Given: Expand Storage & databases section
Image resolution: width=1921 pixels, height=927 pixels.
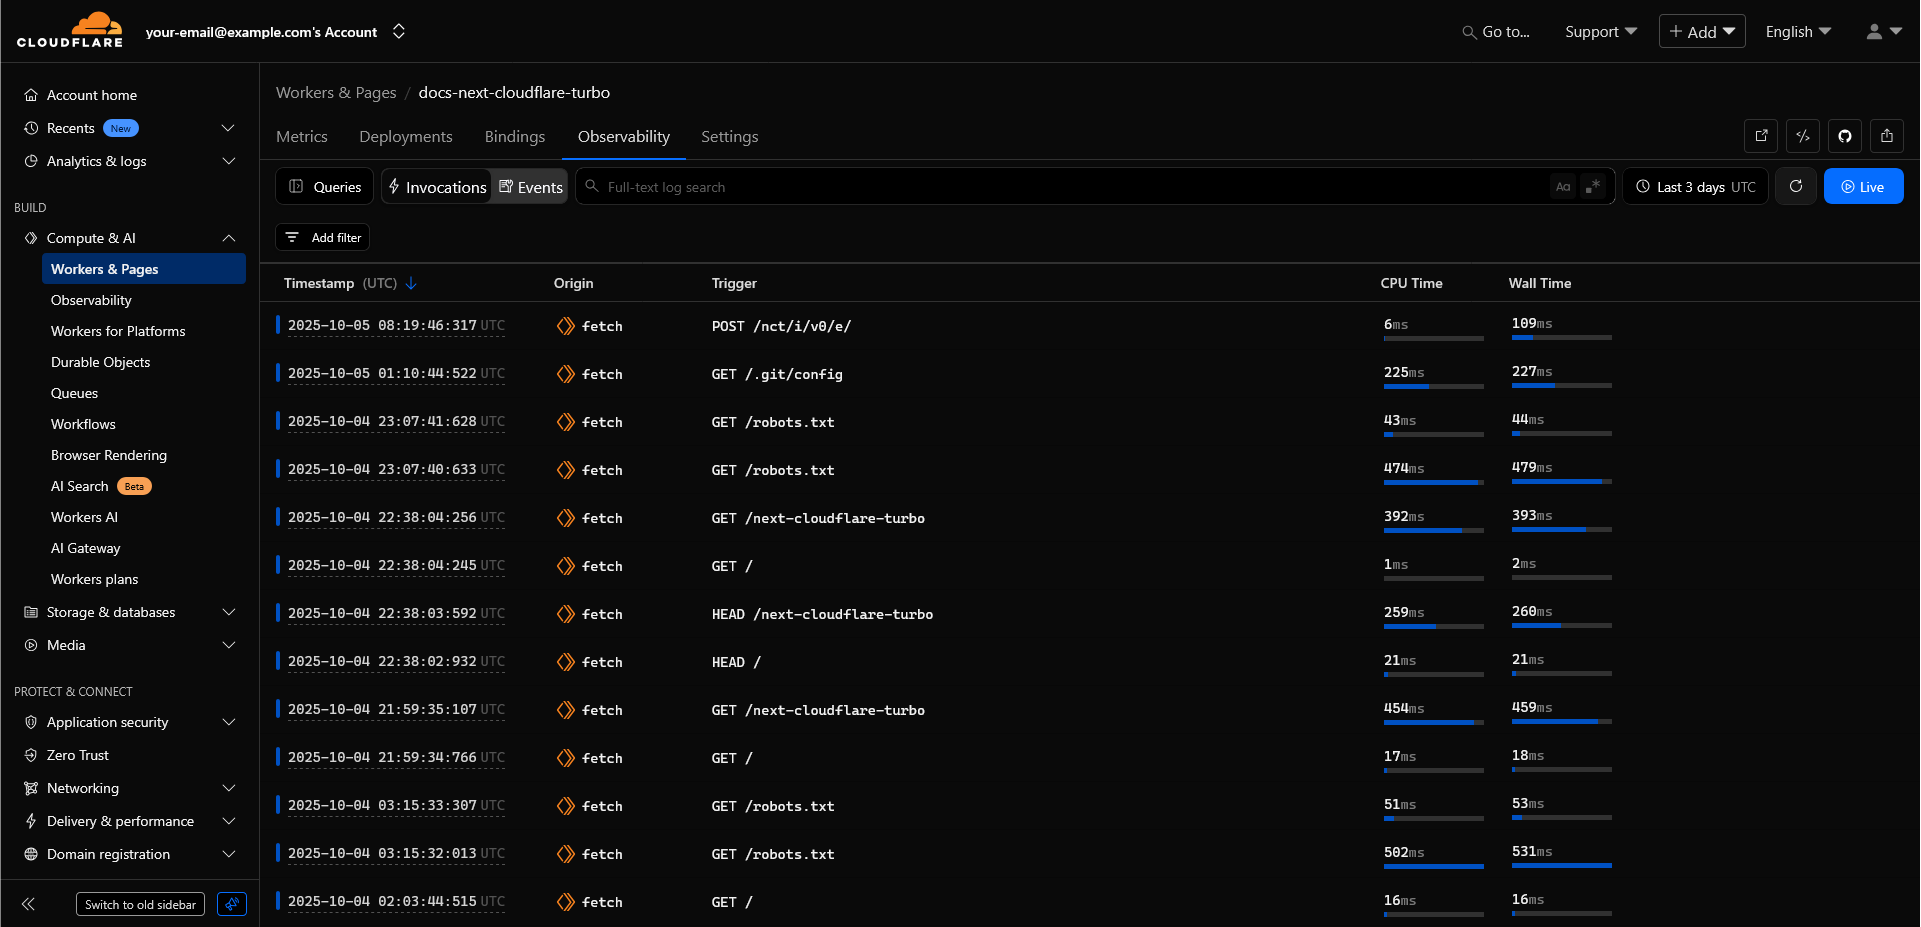Looking at the screenshot, I should (228, 612).
